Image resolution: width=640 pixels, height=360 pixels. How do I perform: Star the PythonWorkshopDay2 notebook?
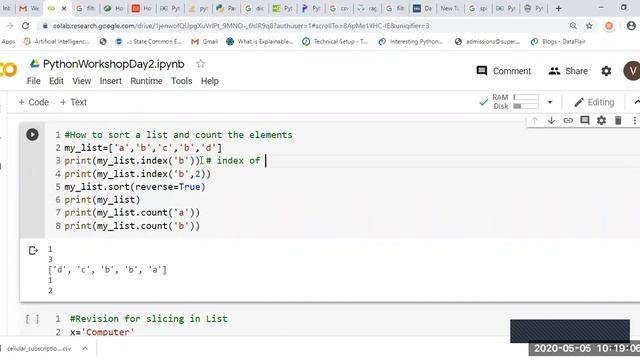coord(200,64)
